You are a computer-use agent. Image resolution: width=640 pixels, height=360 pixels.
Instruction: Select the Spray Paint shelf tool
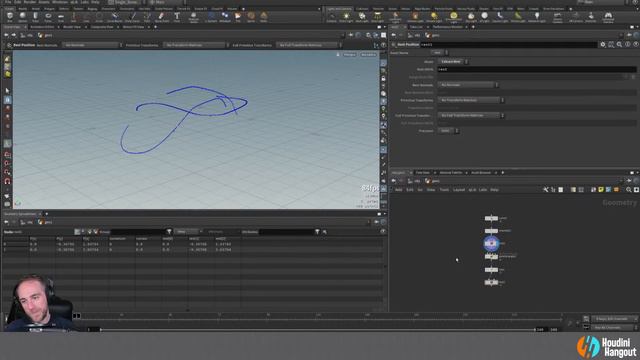coord(162,17)
